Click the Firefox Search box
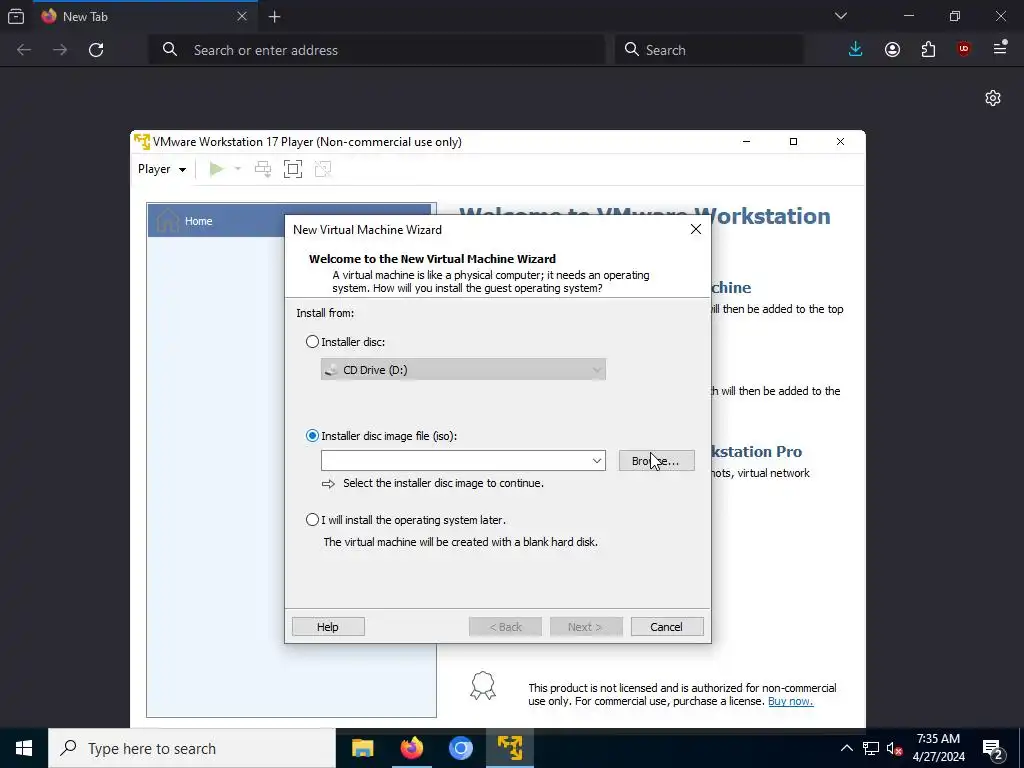 pyautogui.click(x=709, y=50)
